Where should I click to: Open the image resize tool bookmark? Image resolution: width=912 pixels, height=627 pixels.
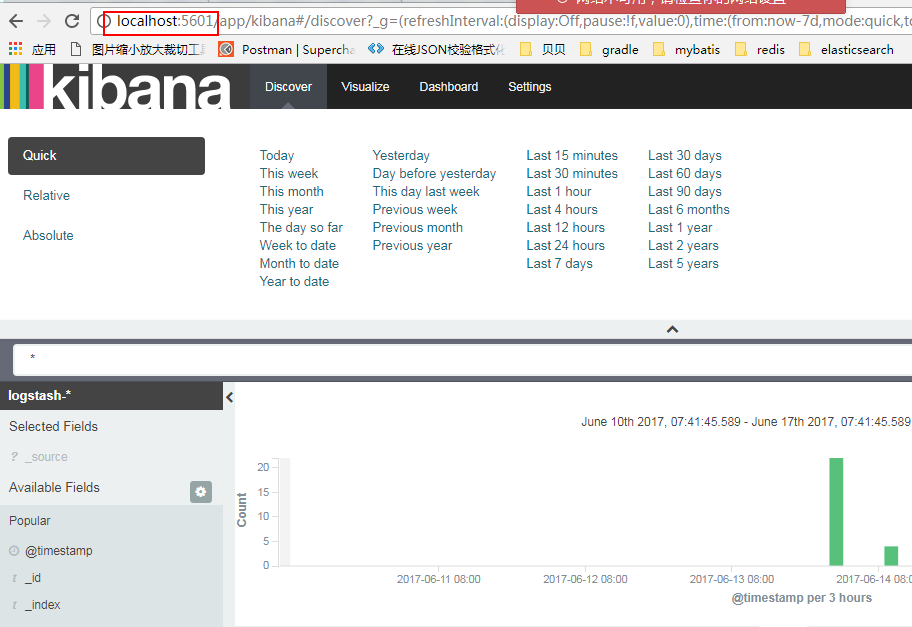[137, 49]
